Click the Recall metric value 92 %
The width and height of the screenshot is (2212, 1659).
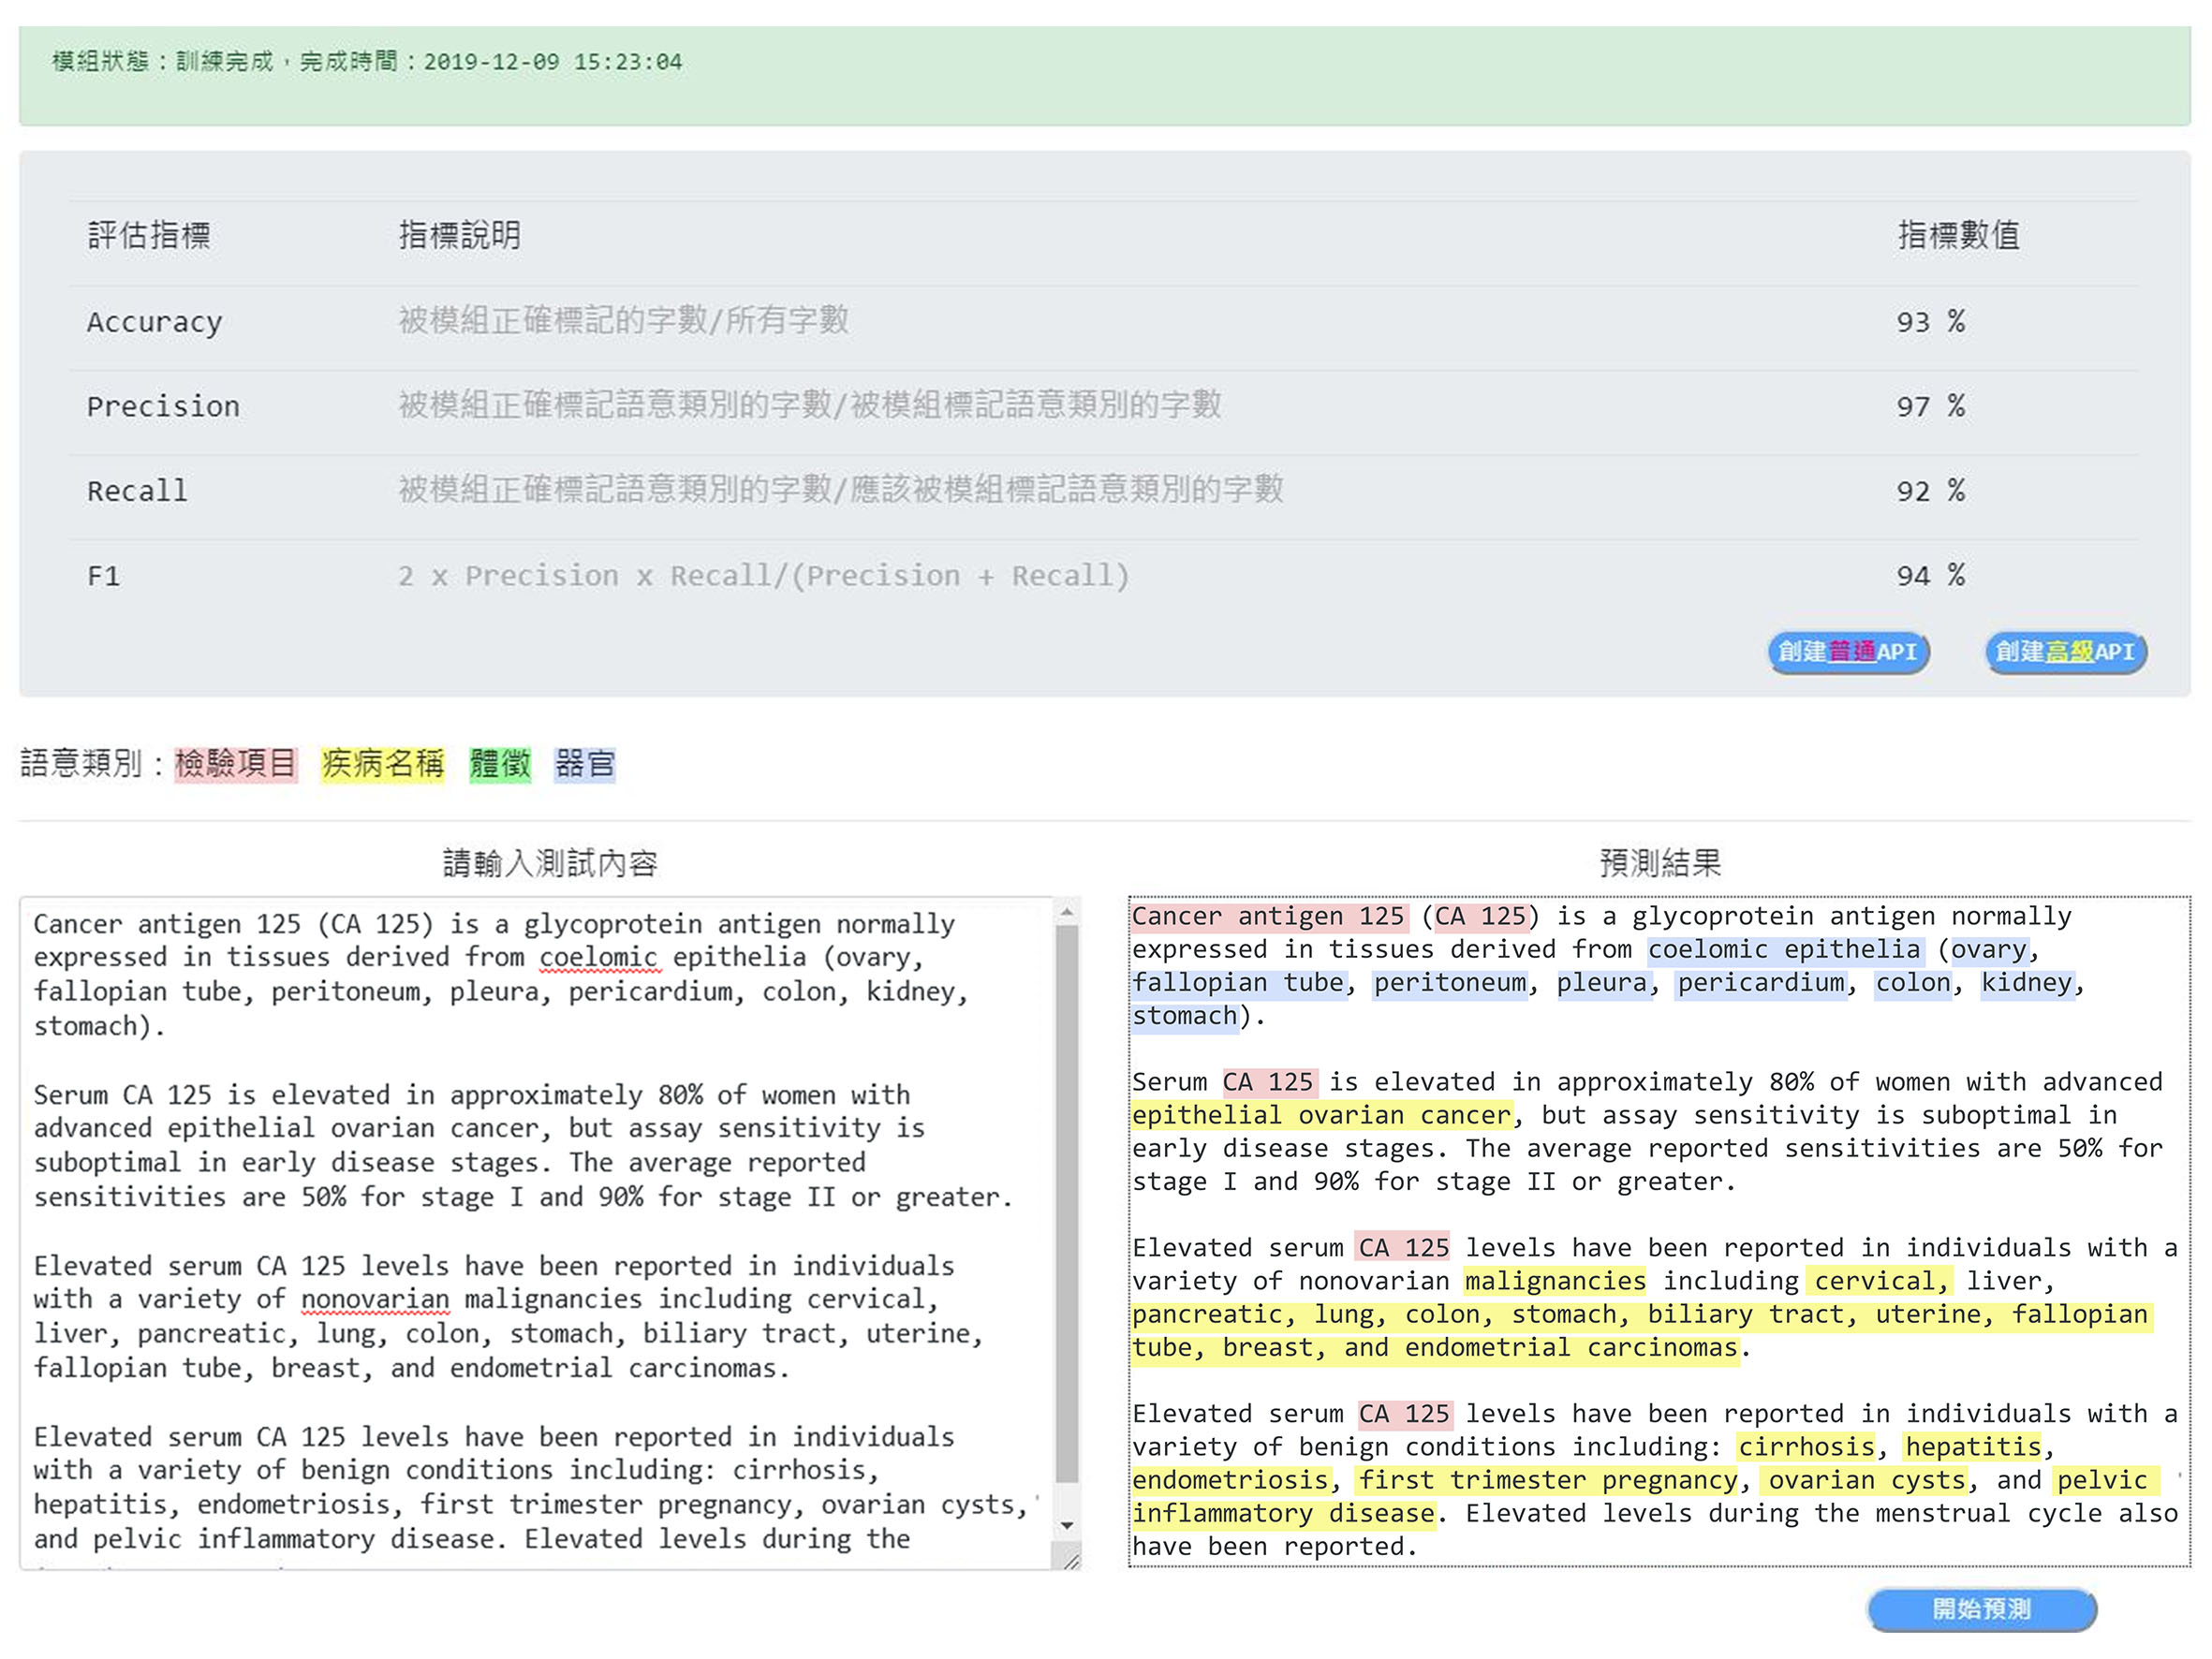coord(1930,491)
